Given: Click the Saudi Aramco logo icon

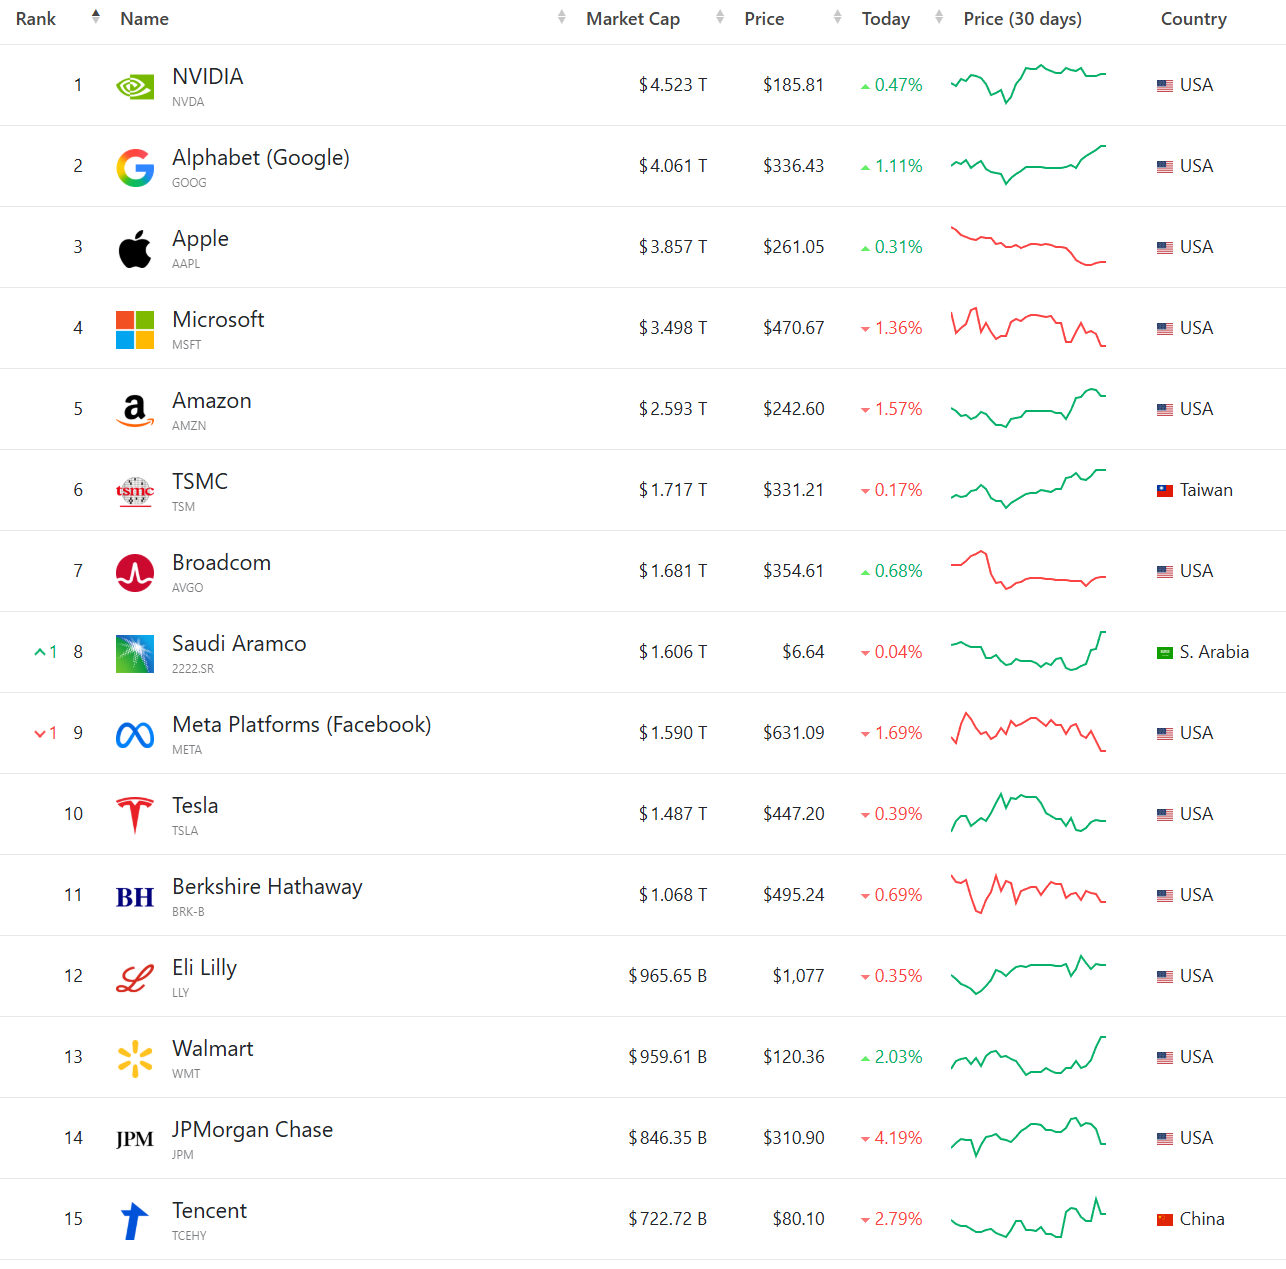Looking at the screenshot, I should 135,654.
